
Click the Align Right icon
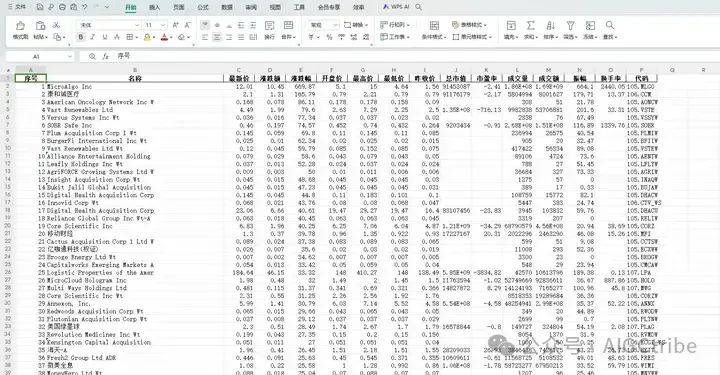[x=229, y=37]
